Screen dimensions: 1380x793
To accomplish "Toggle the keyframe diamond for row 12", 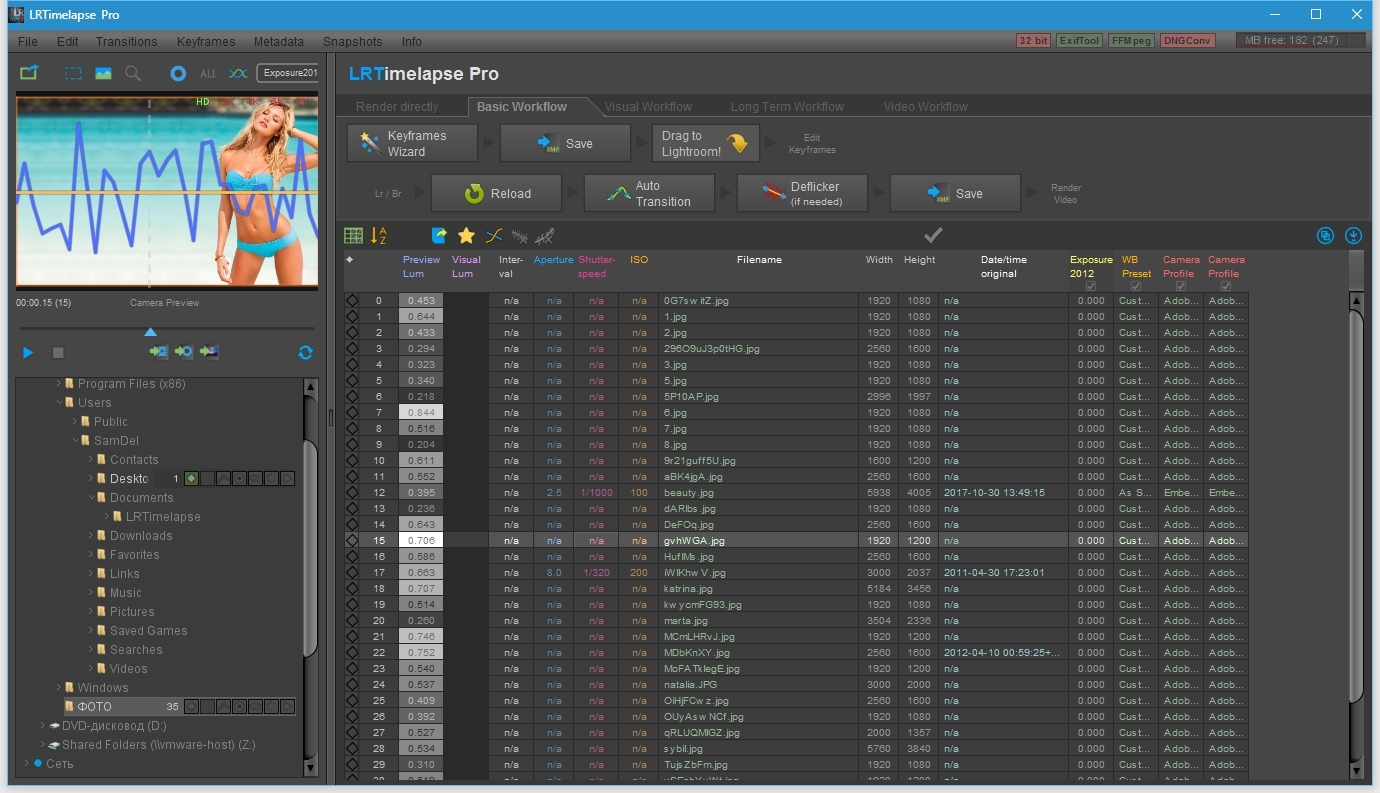I will point(352,492).
